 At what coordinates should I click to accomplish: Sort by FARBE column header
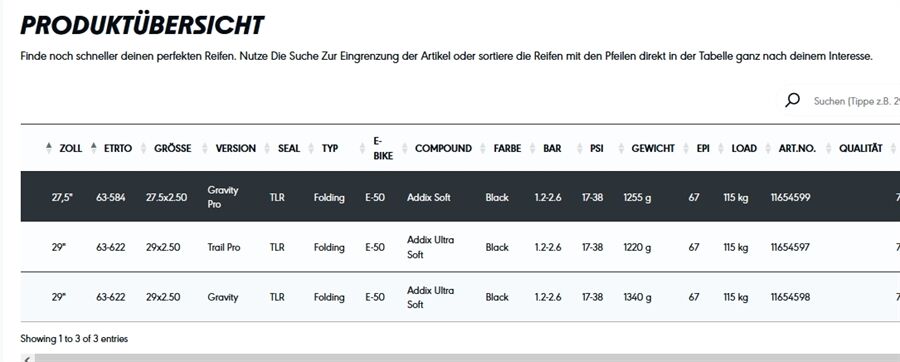pyautogui.click(x=507, y=148)
